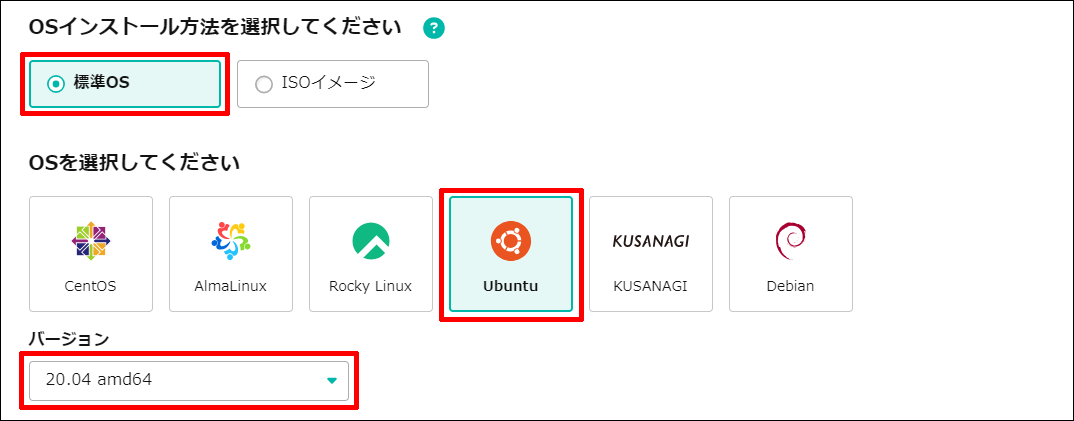Pick the Debian text label

(x=790, y=286)
